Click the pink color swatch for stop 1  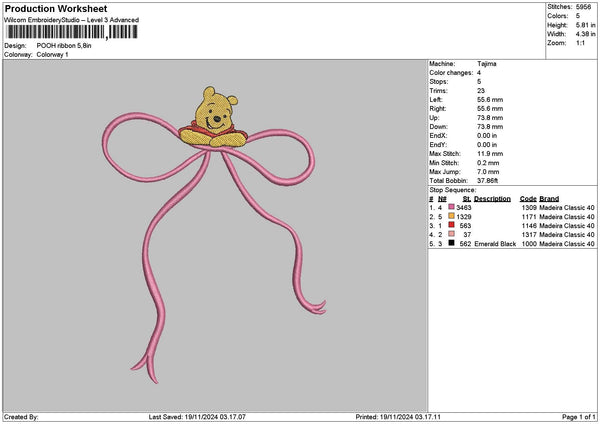click(x=452, y=207)
